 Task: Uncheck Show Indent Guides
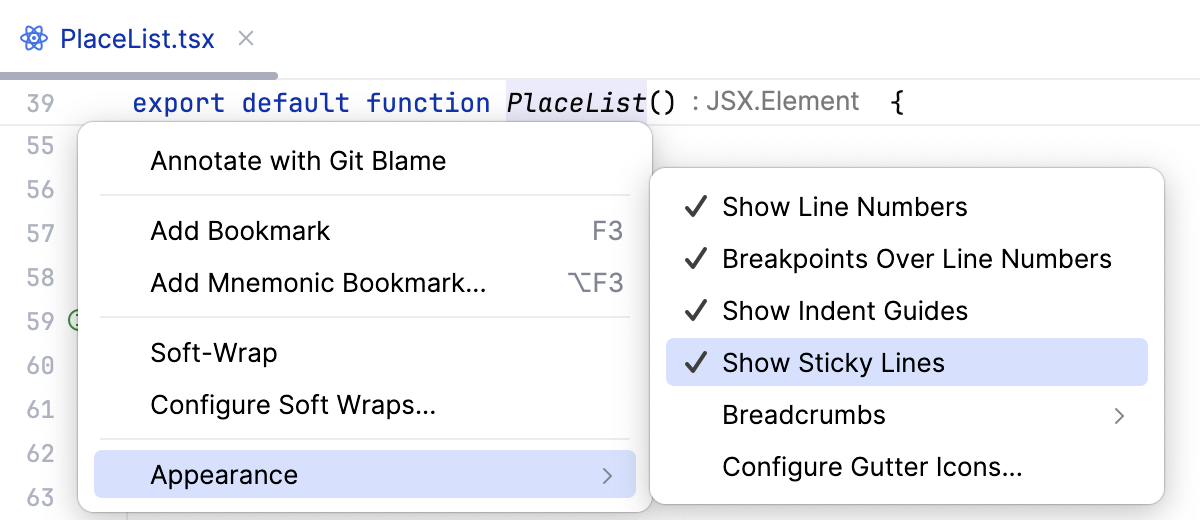(844, 311)
